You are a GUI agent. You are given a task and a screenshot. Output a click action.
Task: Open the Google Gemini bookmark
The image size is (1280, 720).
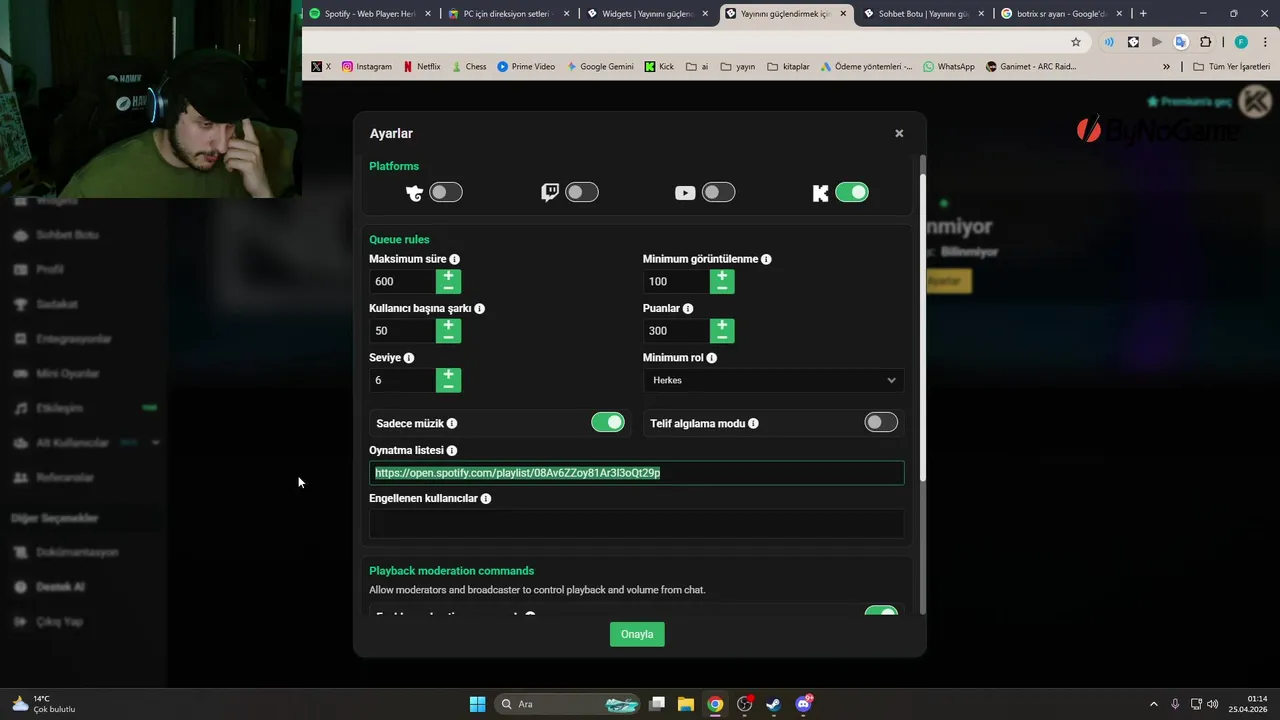[600, 67]
